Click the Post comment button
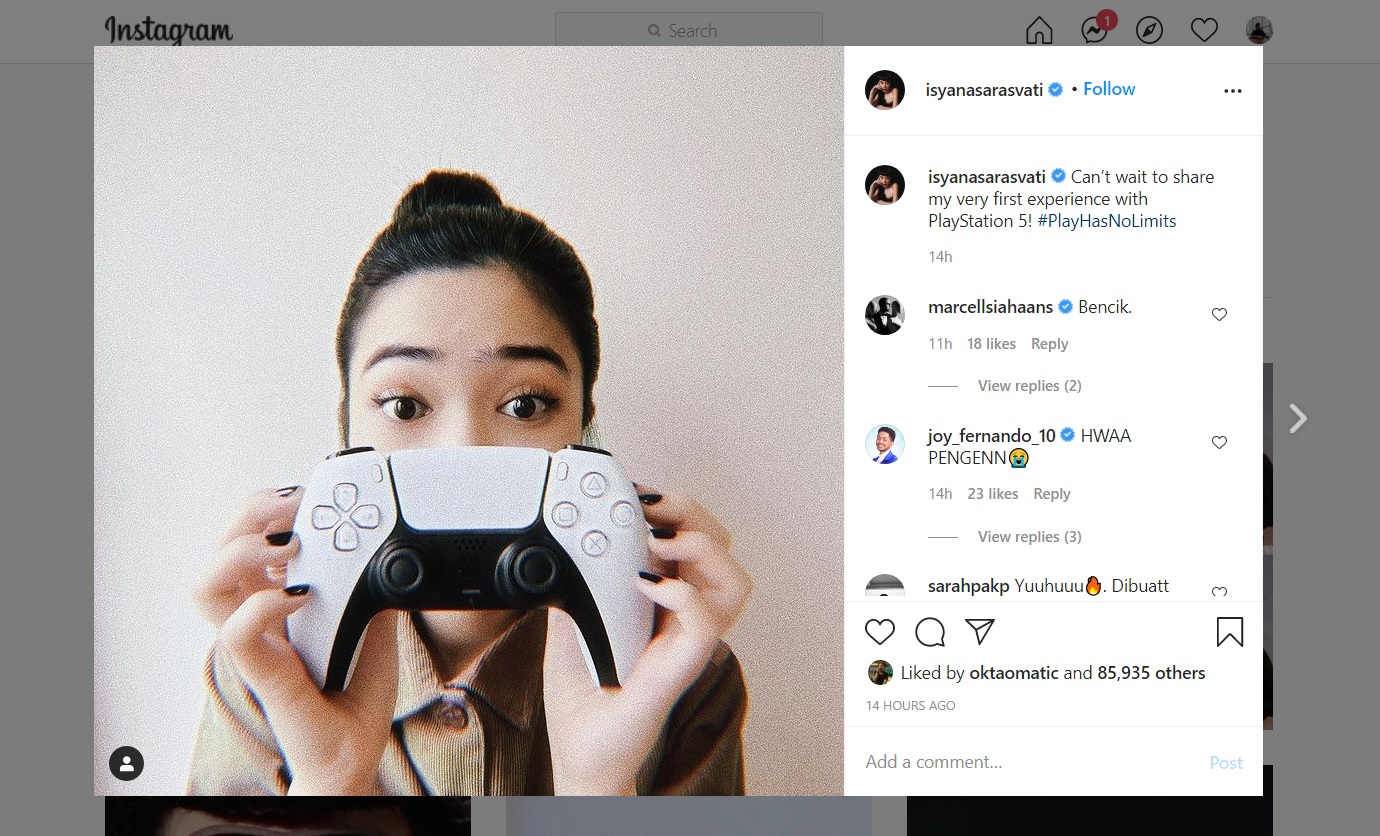1380x836 pixels. (x=1226, y=762)
